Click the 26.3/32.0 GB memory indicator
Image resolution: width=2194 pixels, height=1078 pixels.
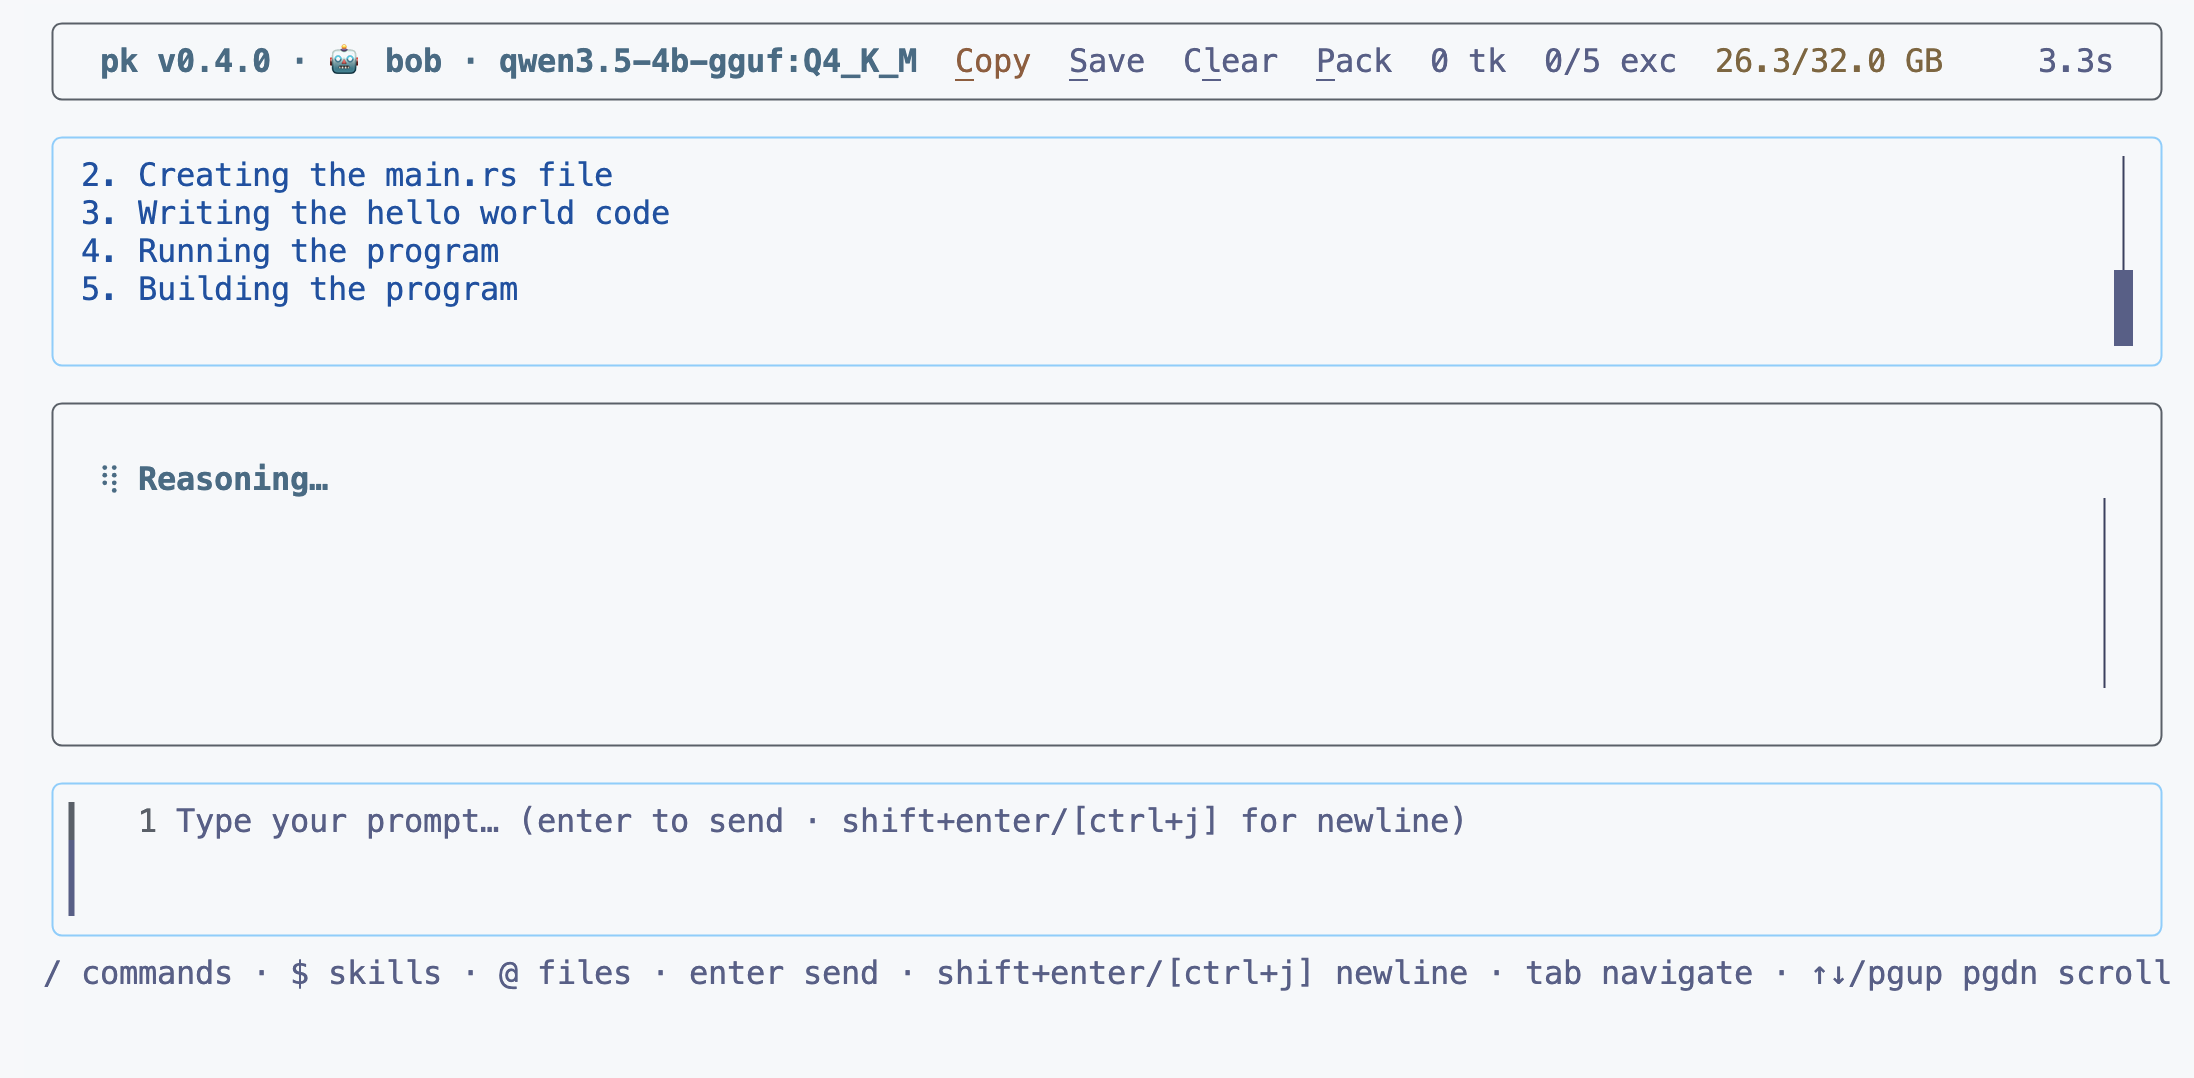click(x=1829, y=62)
